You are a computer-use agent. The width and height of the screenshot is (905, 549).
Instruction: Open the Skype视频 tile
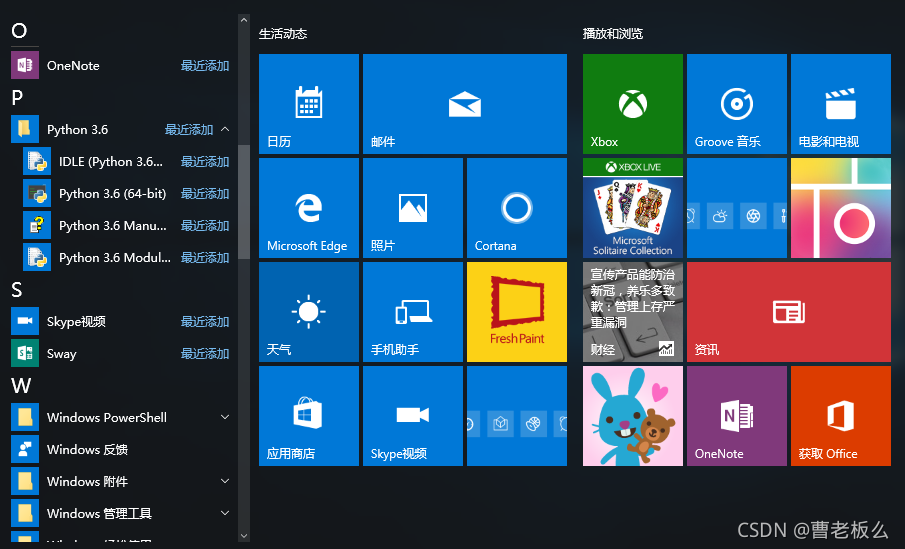tap(413, 416)
